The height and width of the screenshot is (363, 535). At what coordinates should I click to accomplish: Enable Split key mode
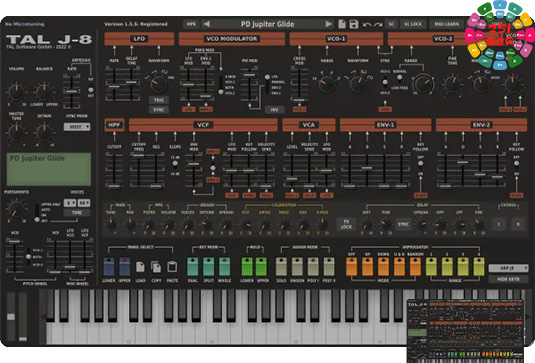(208, 267)
